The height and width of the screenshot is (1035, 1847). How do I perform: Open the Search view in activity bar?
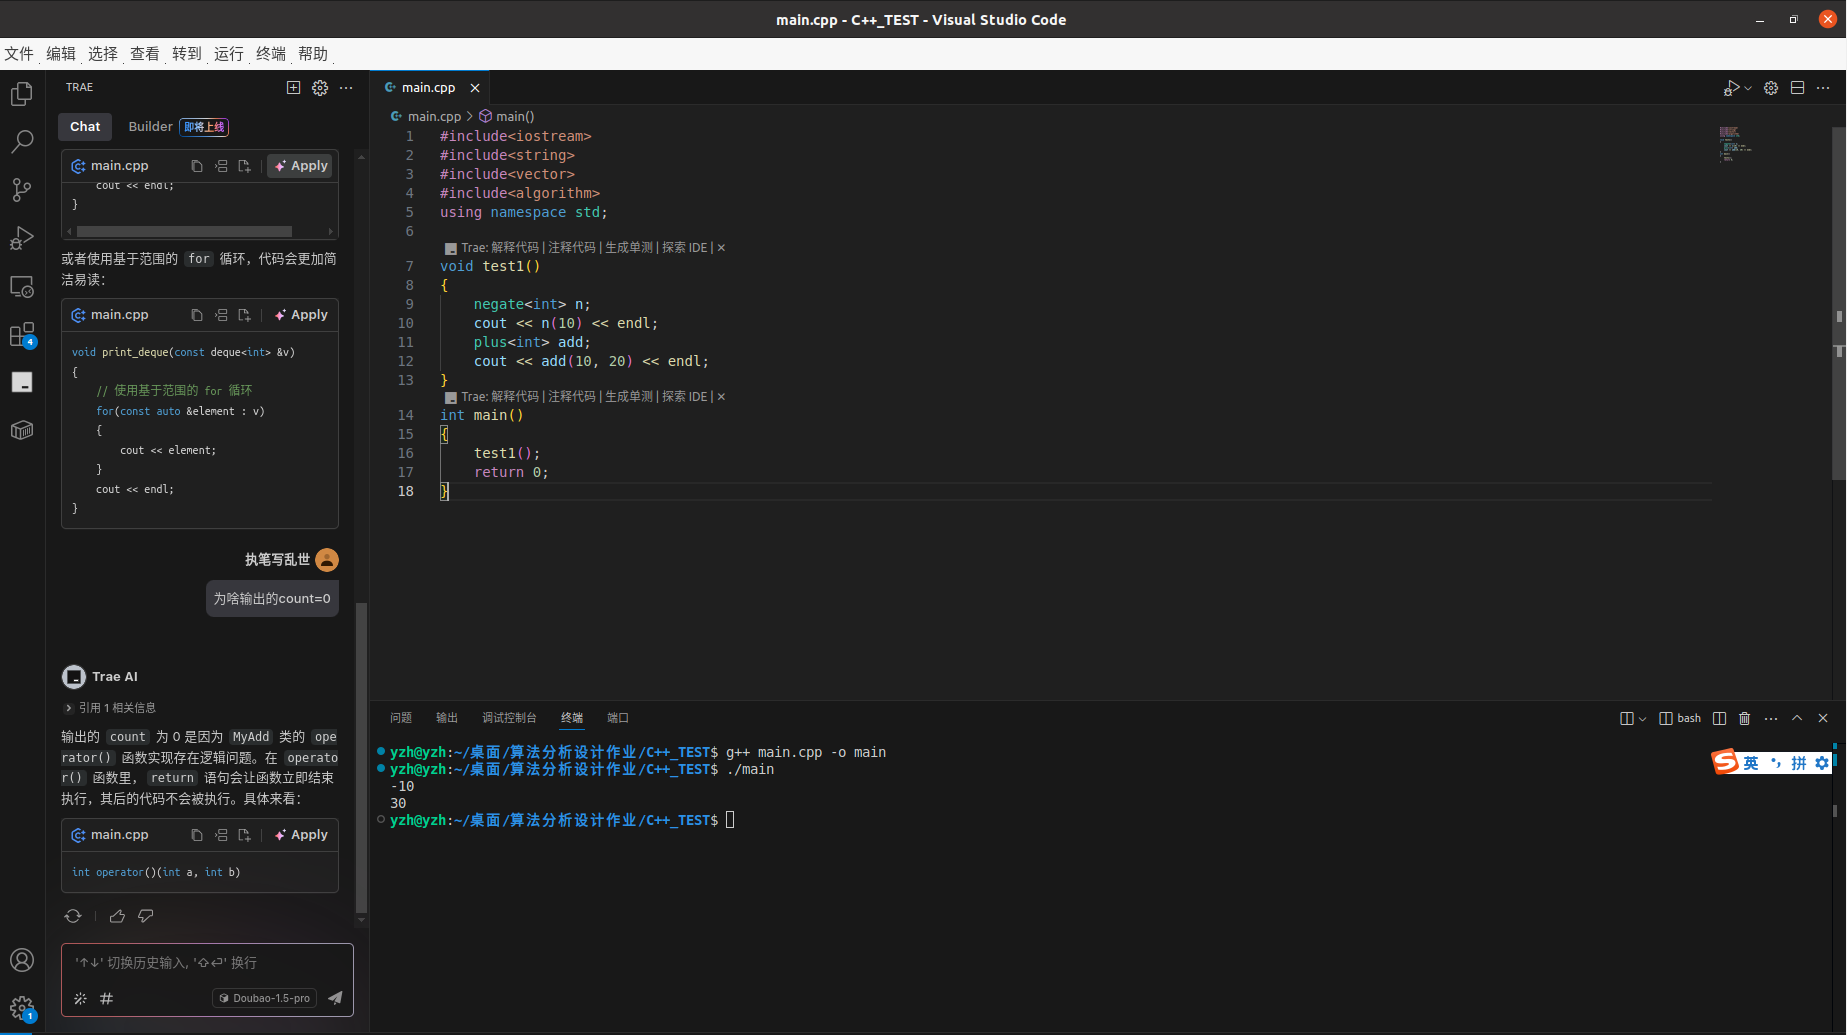coord(22,142)
